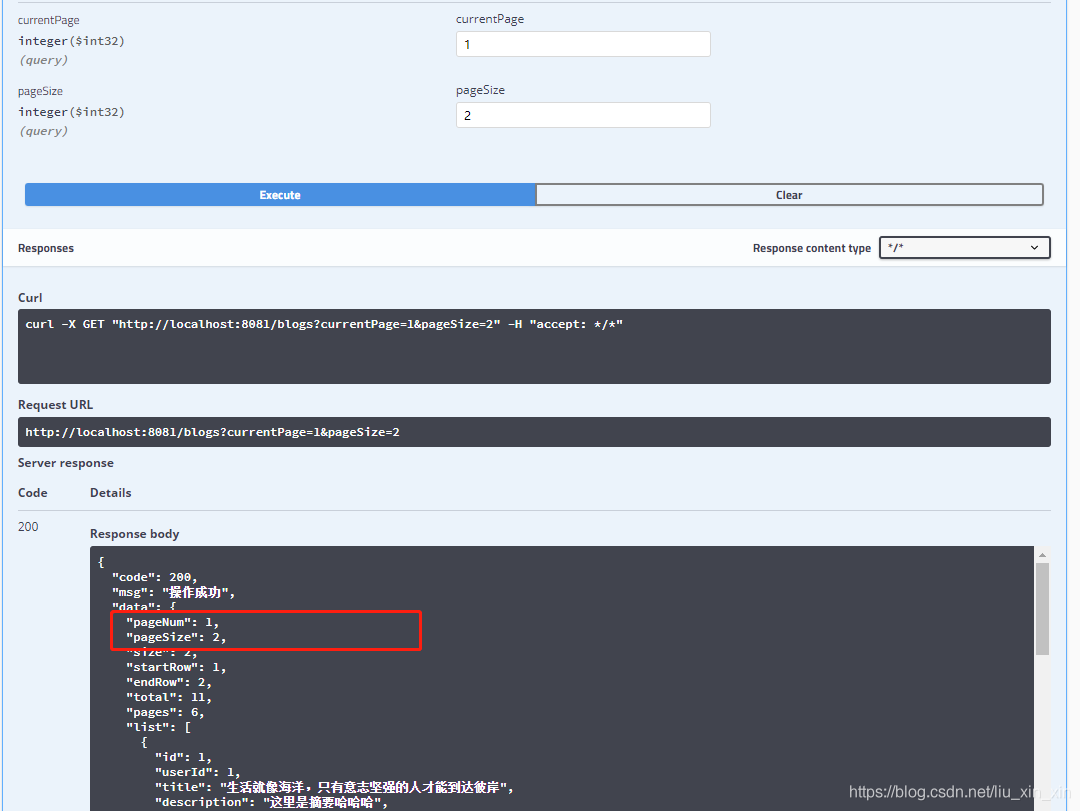Click the blue Execute button
1080x811 pixels.
(x=280, y=195)
